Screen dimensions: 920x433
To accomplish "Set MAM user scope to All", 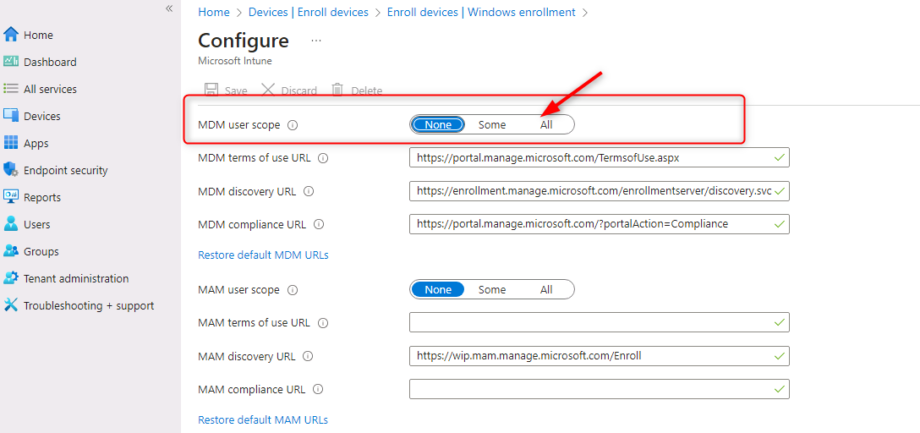I will pyautogui.click(x=546, y=290).
